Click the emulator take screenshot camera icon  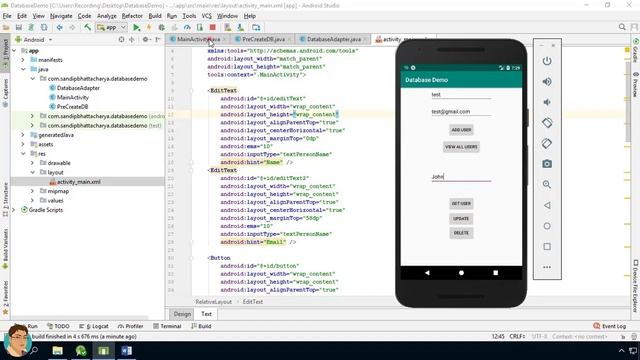(x=547, y=164)
